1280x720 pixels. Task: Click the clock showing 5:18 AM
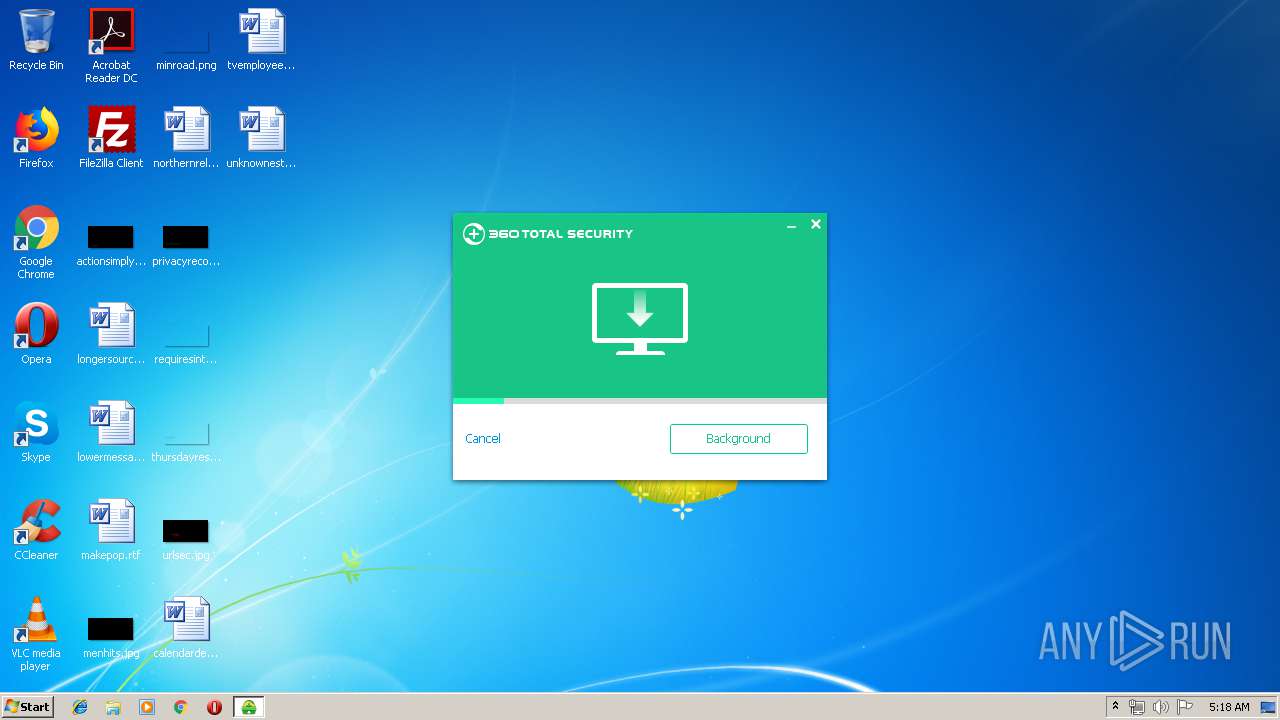click(x=1229, y=707)
